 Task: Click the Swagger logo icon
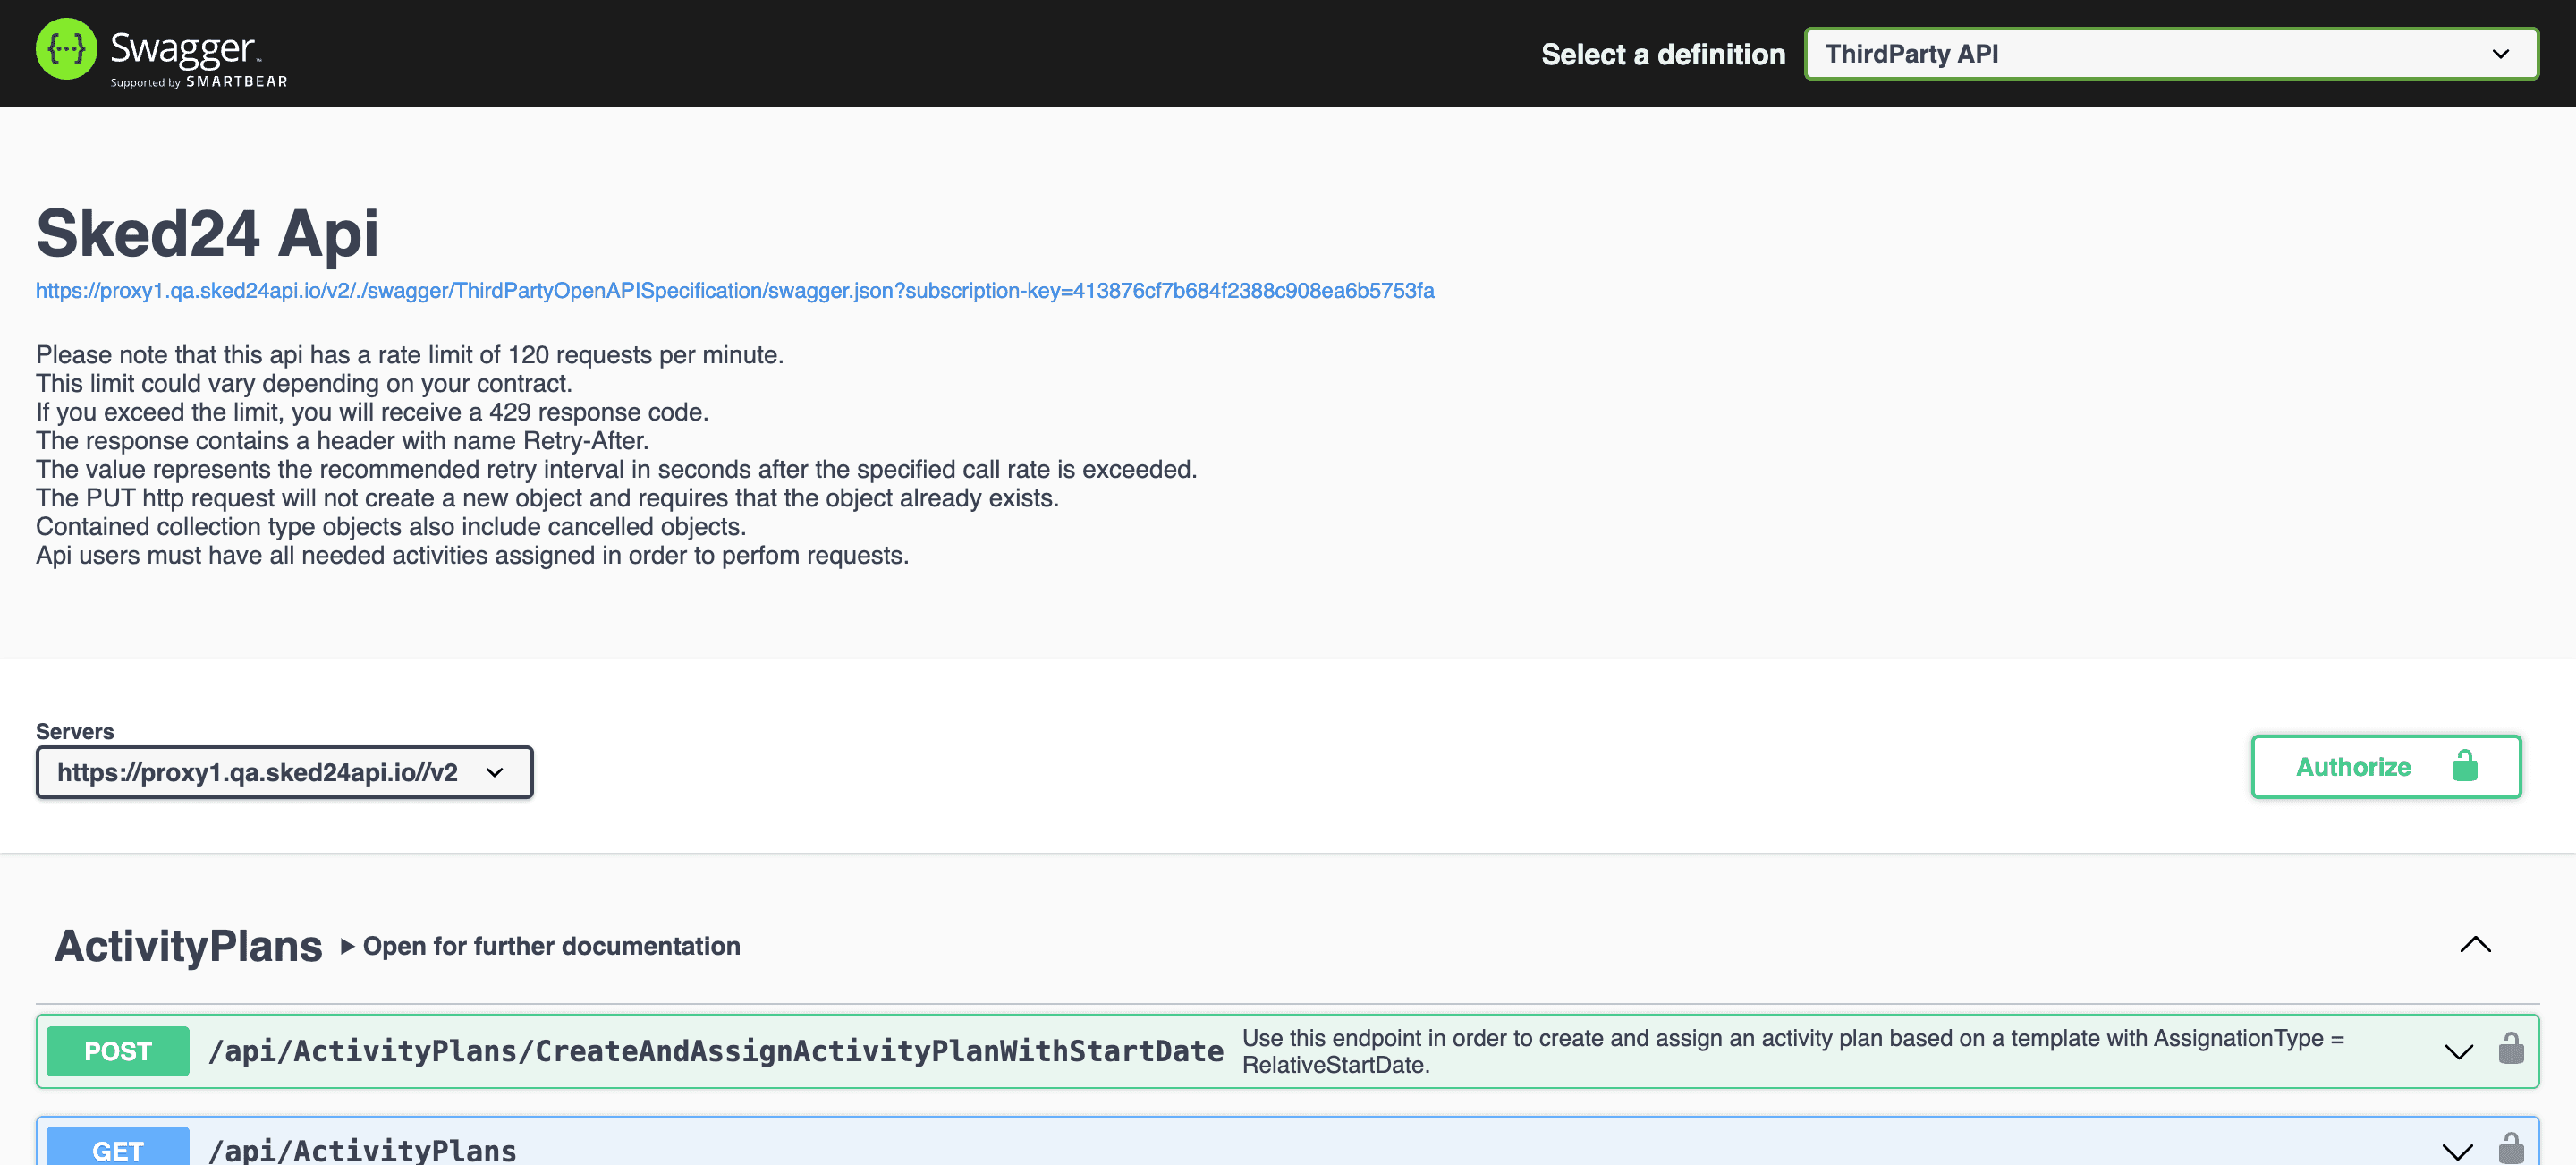pyautogui.click(x=66, y=49)
